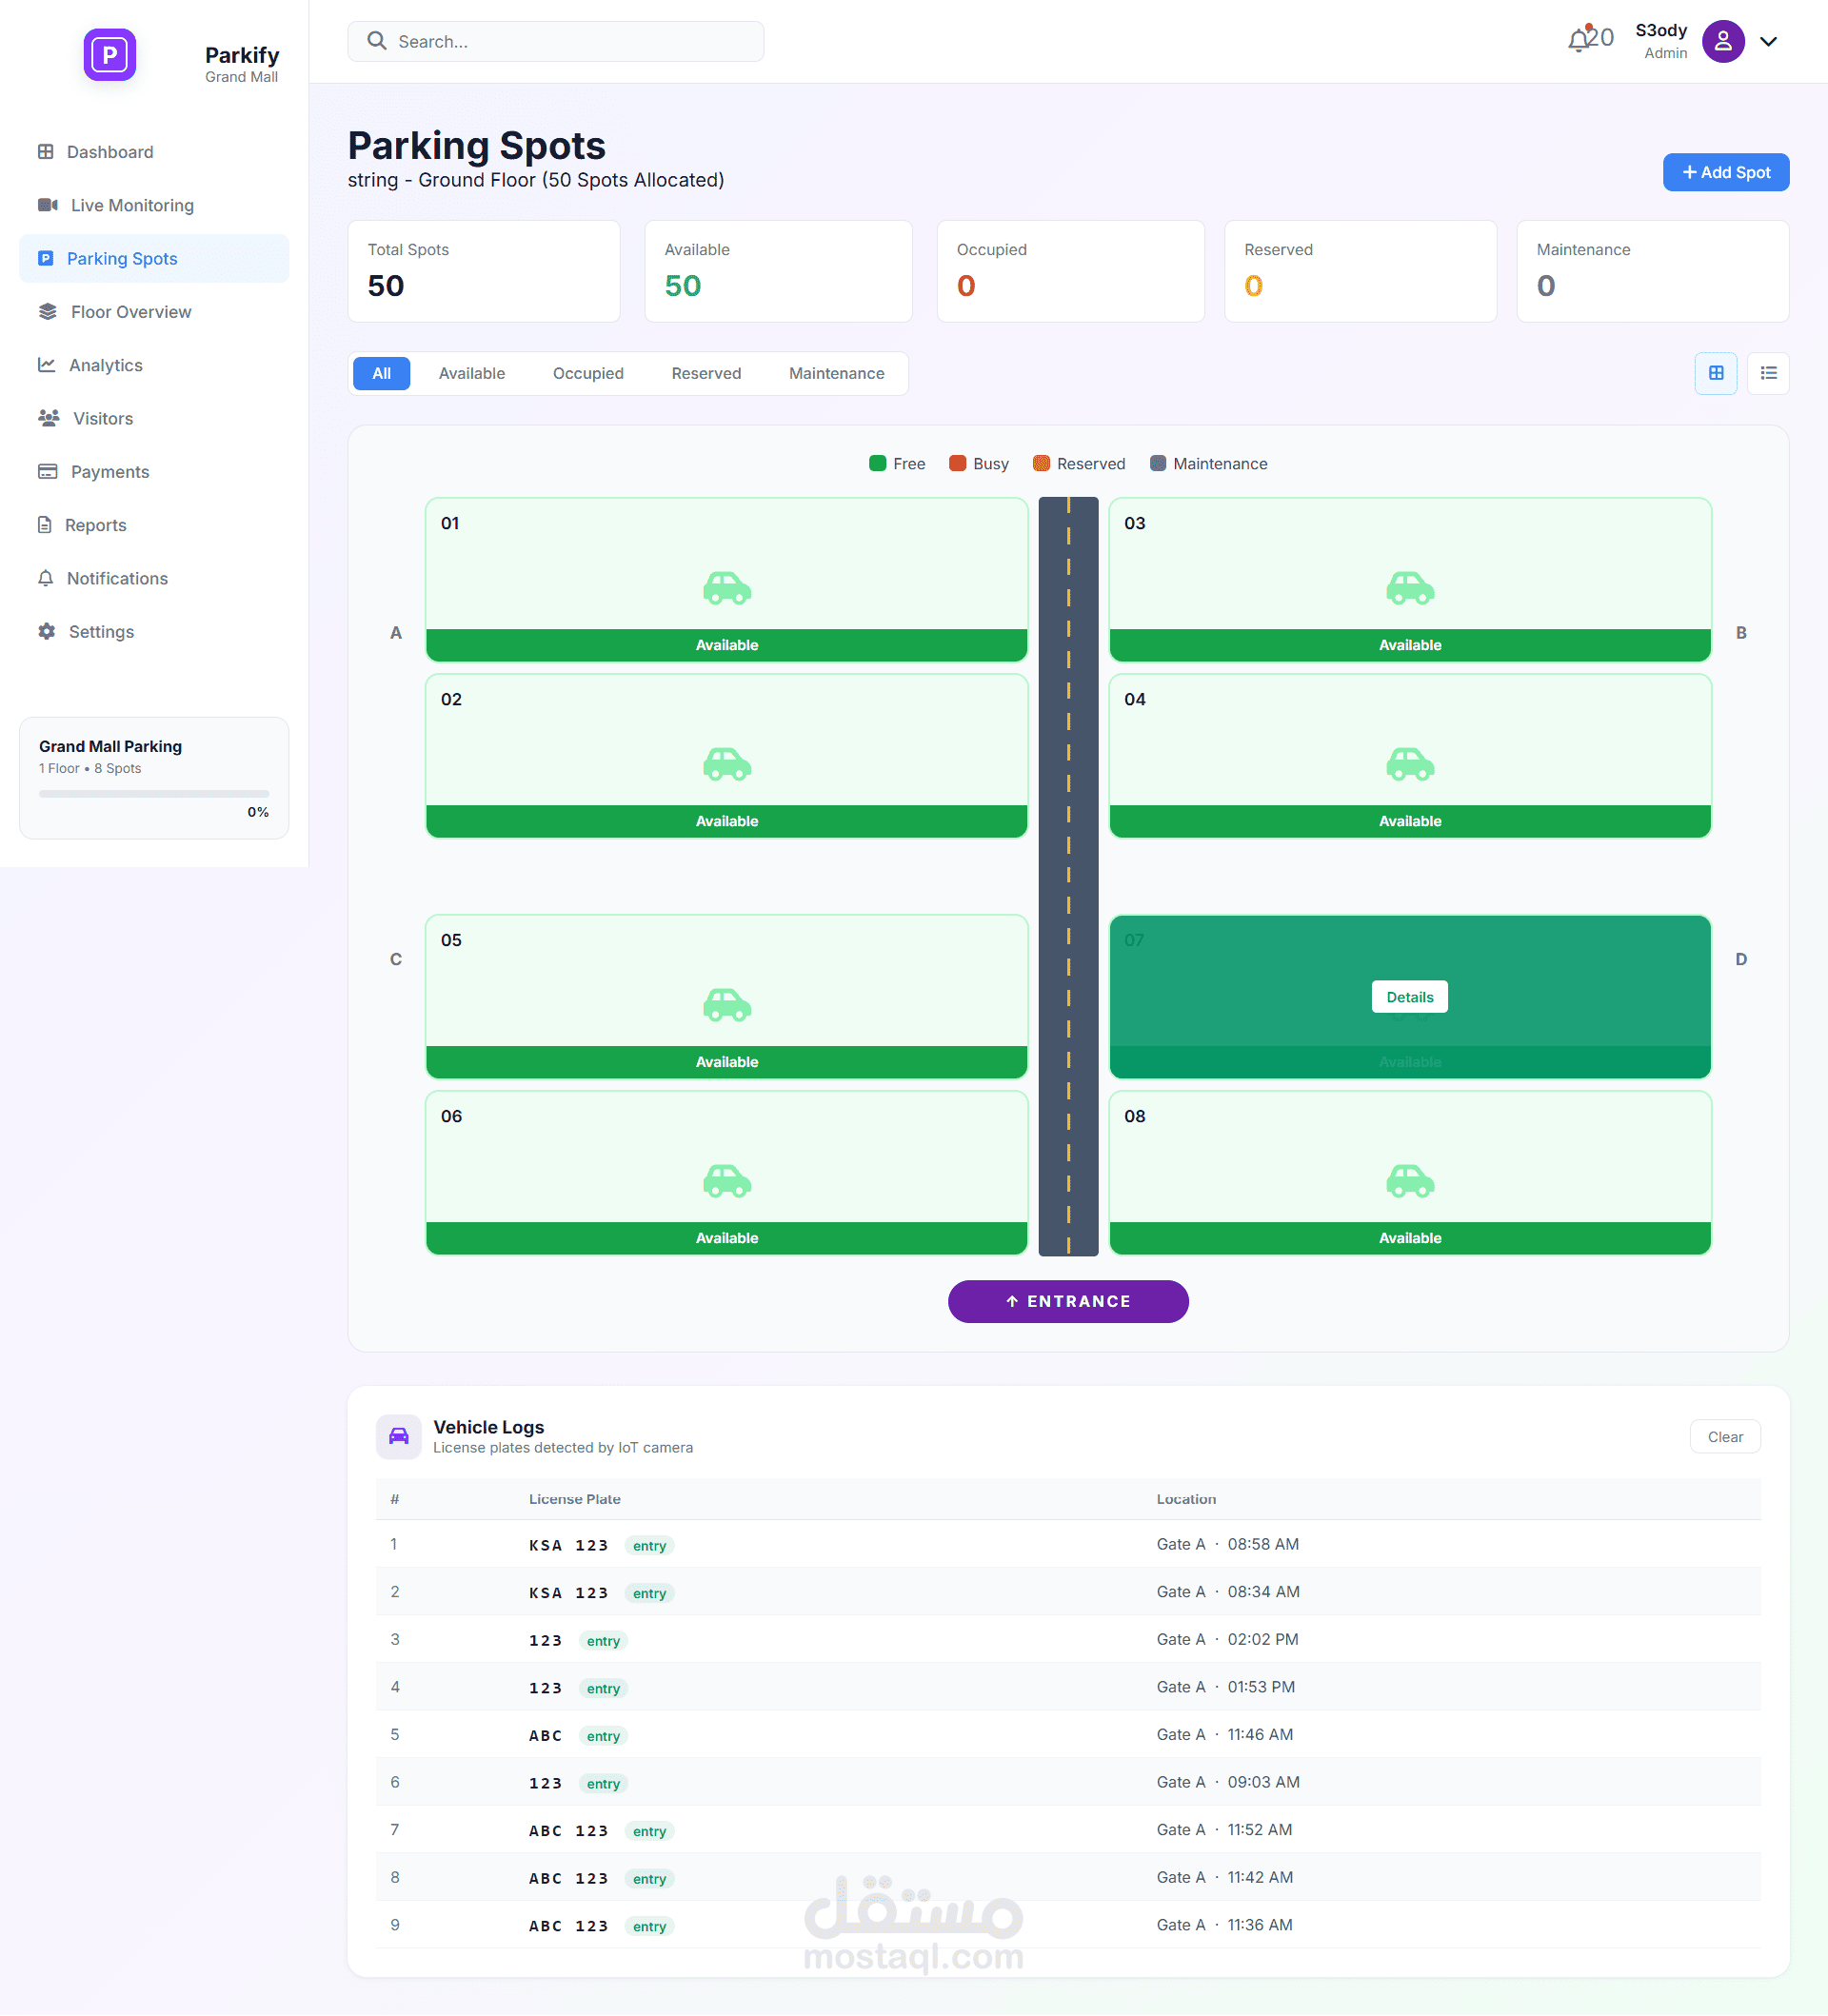Click the car icon in spot 03
Viewport: 1828px width, 2016px height.
pyautogui.click(x=1410, y=588)
